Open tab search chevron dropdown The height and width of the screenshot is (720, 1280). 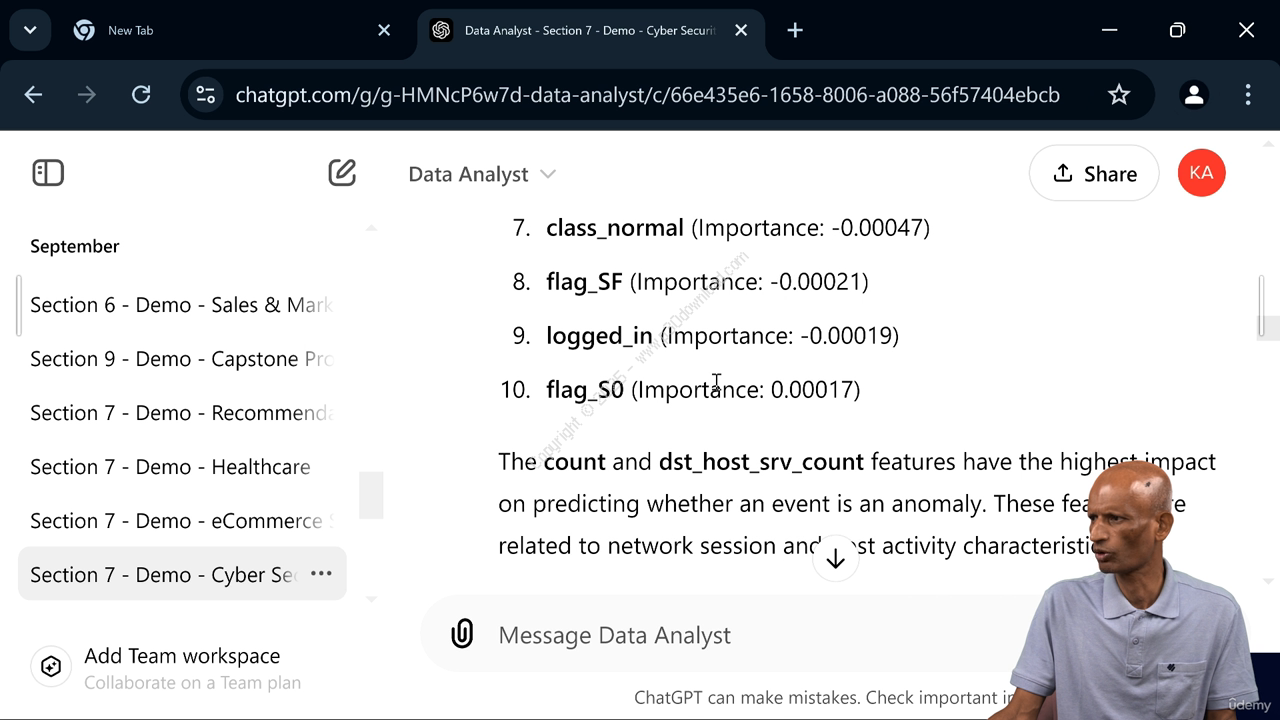pos(30,30)
